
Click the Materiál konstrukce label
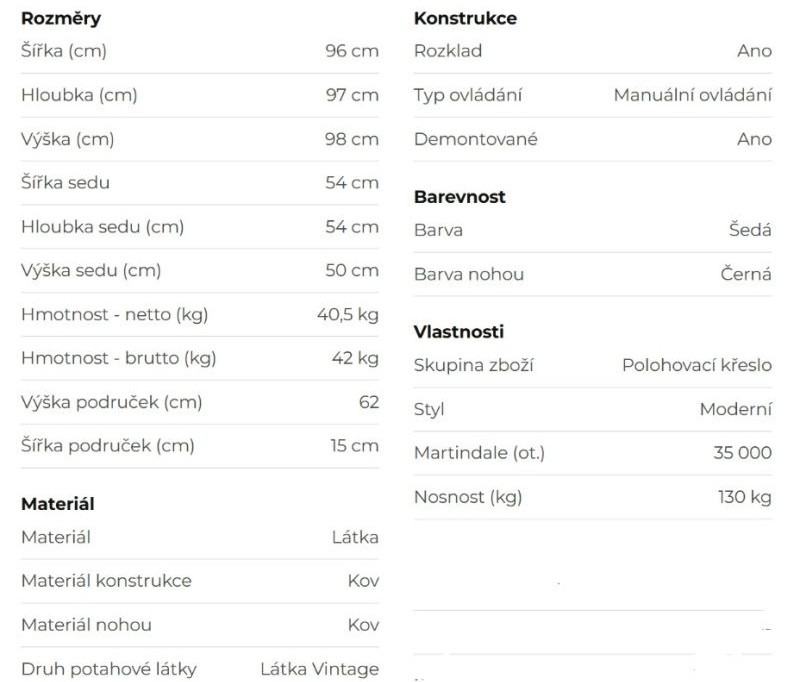106,581
